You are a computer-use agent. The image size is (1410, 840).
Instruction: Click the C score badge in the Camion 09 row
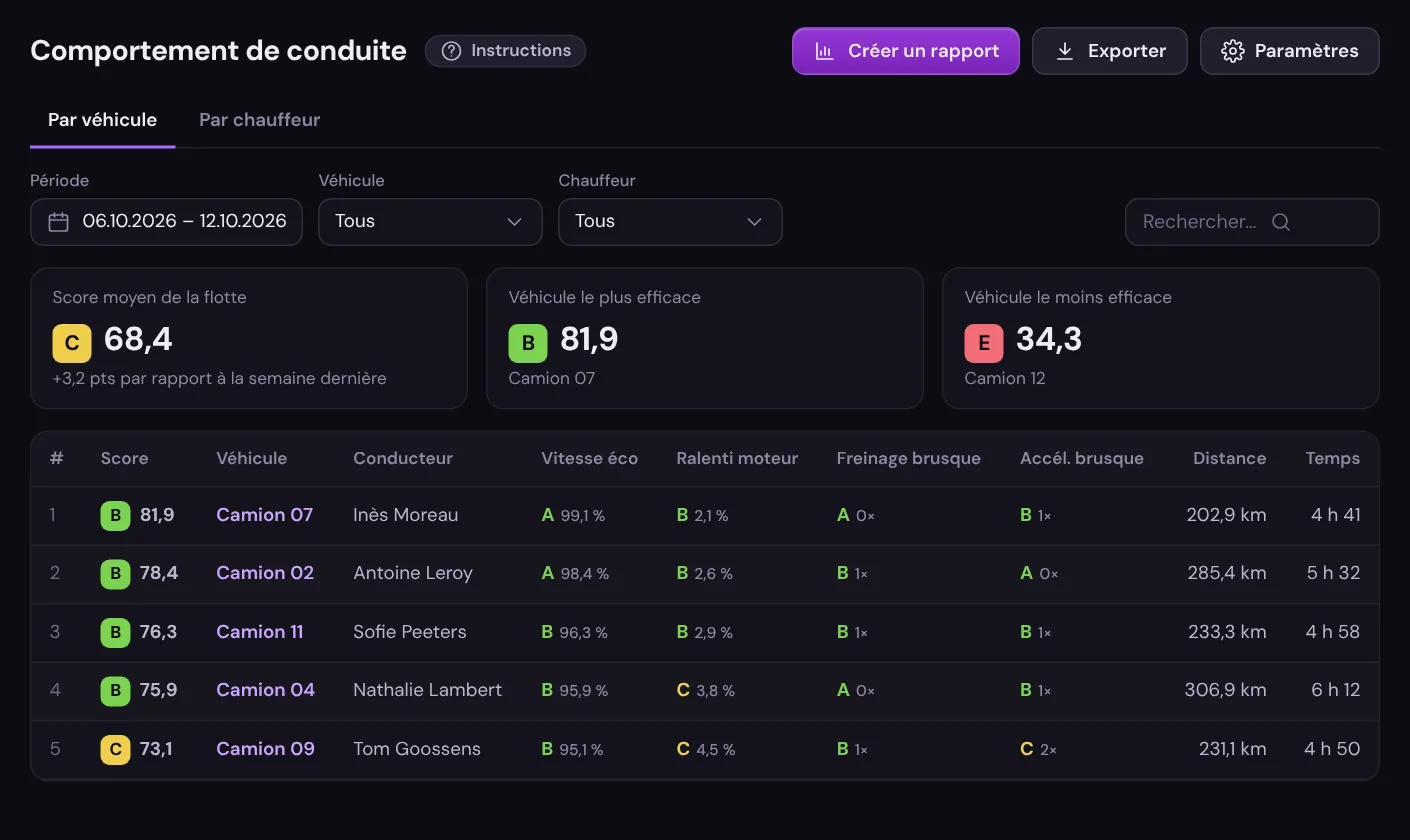coord(115,749)
